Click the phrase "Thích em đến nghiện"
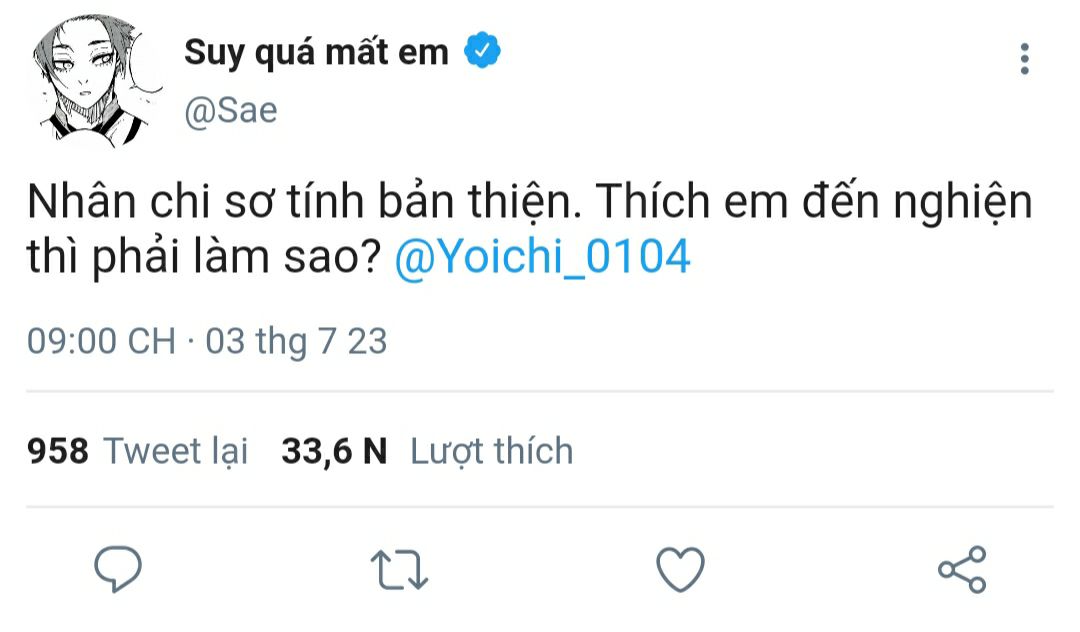The image size is (1080, 632). [x=814, y=203]
